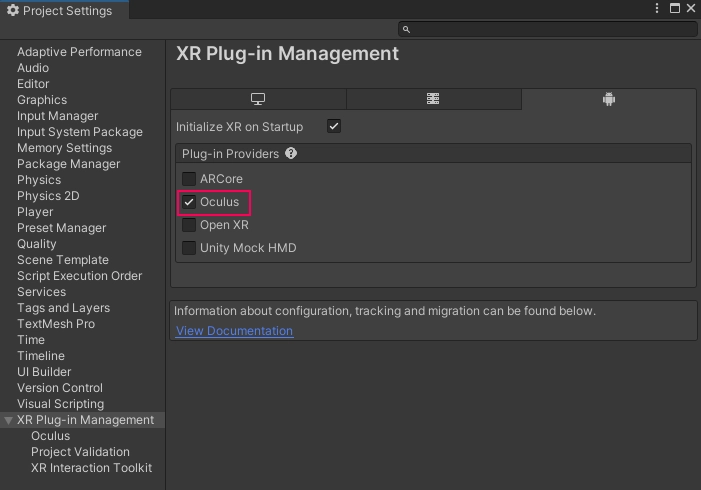
Task: Open Preset Manager settings
Action: (61, 228)
